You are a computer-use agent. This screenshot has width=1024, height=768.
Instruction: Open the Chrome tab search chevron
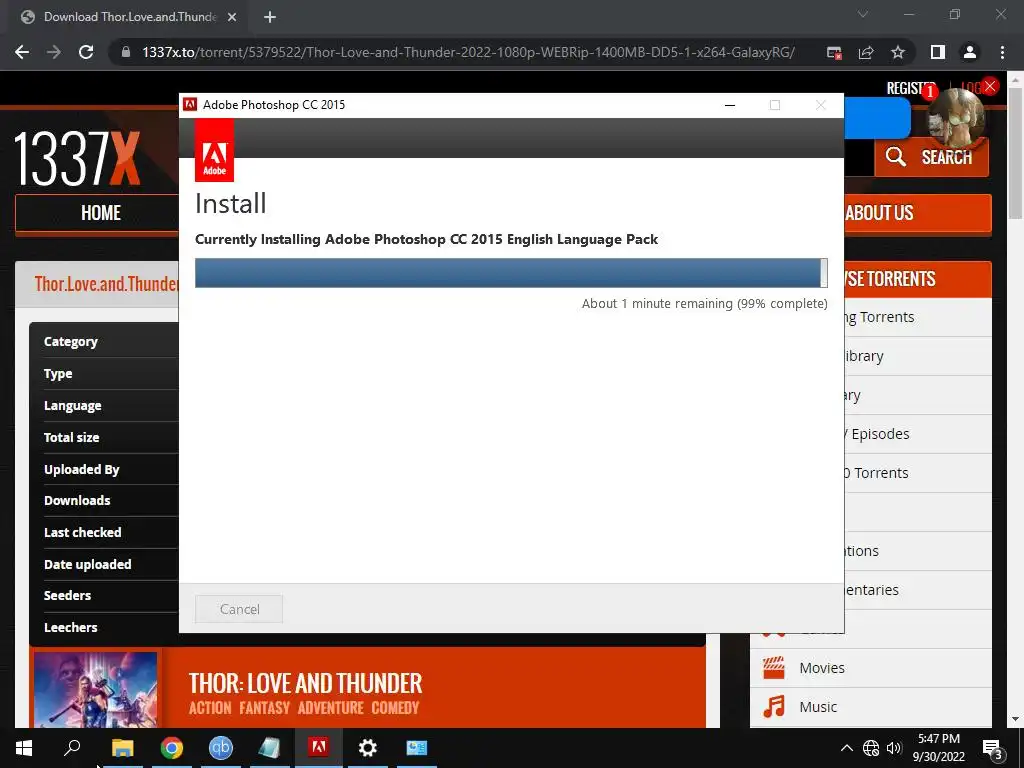(863, 14)
